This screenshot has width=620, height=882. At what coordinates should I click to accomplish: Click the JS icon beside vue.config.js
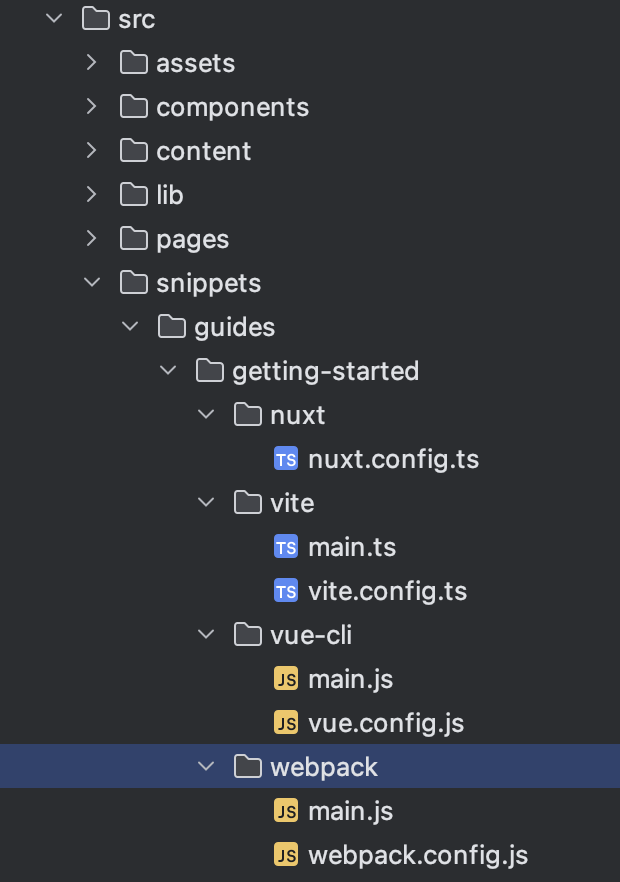(x=286, y=724)
